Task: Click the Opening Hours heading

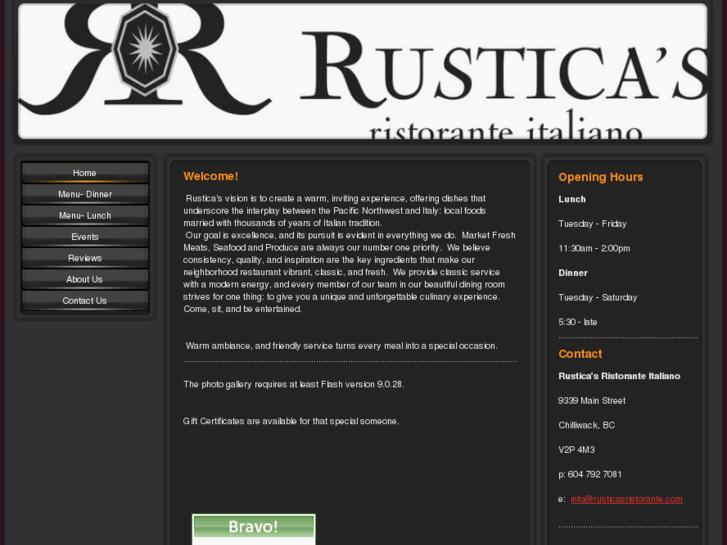Action: (600, 177)
